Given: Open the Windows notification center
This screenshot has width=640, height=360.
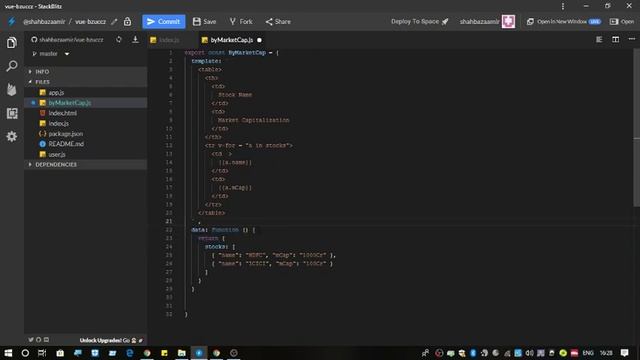Looking at the screenshot, I should [625, 353].
